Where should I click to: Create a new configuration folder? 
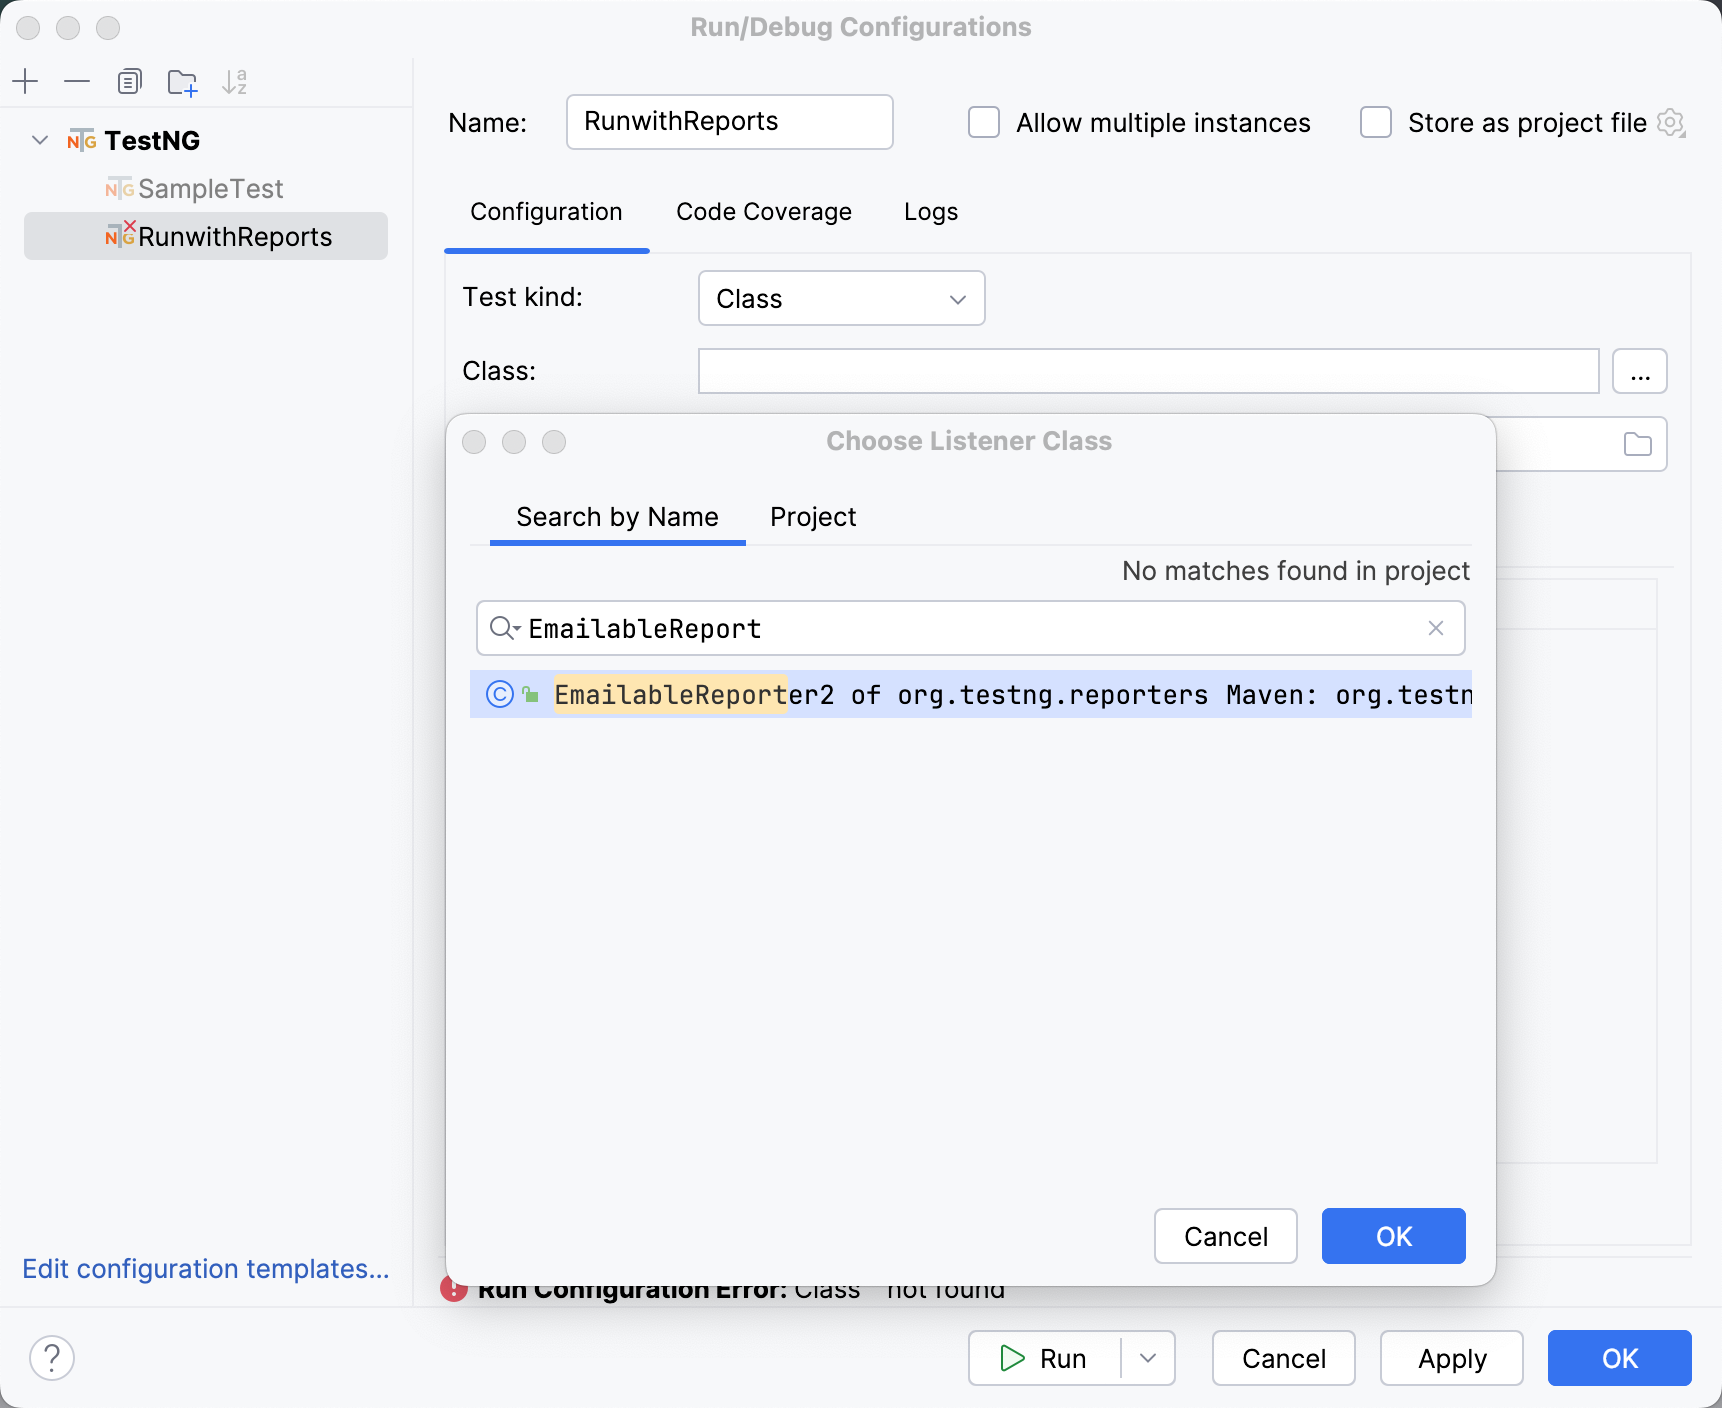182,81
